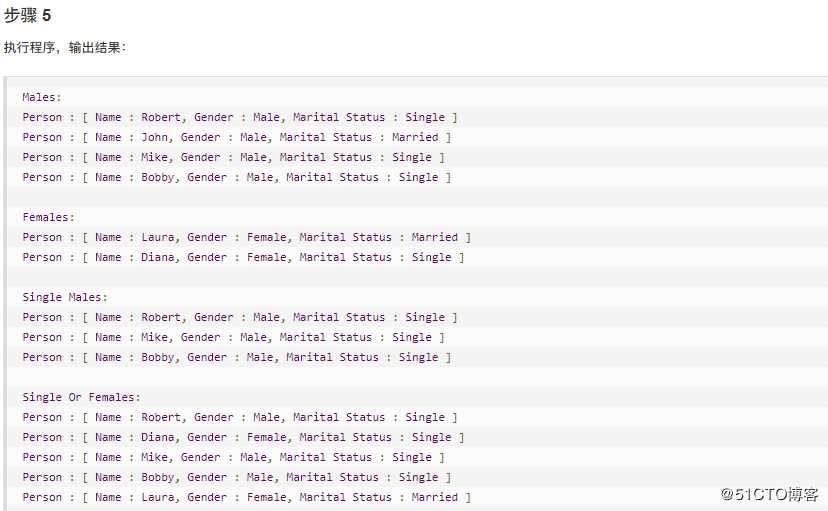Click the "Single Males:" header line

65,297
